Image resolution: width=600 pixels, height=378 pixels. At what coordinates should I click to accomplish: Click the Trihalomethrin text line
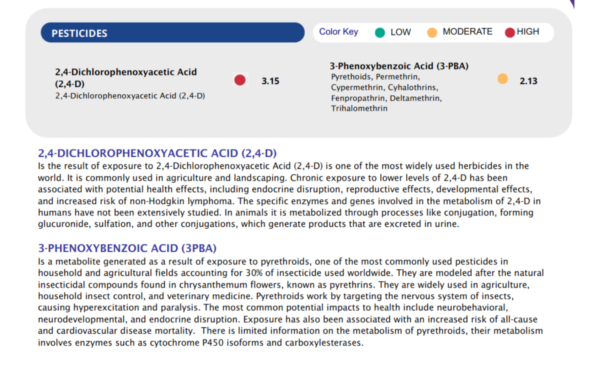coord(359,108)
